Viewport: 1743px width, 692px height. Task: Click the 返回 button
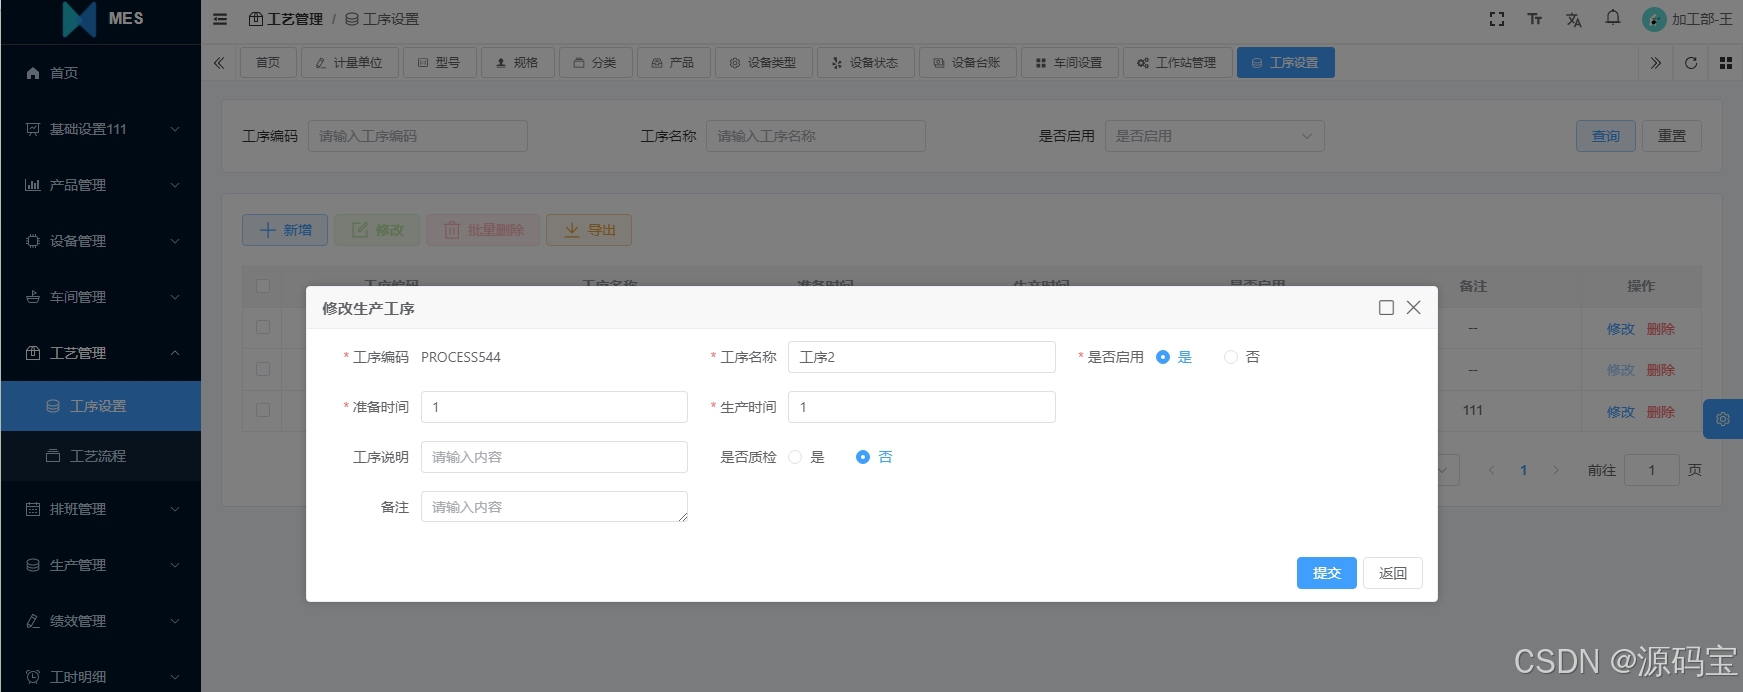(1393, 573)
